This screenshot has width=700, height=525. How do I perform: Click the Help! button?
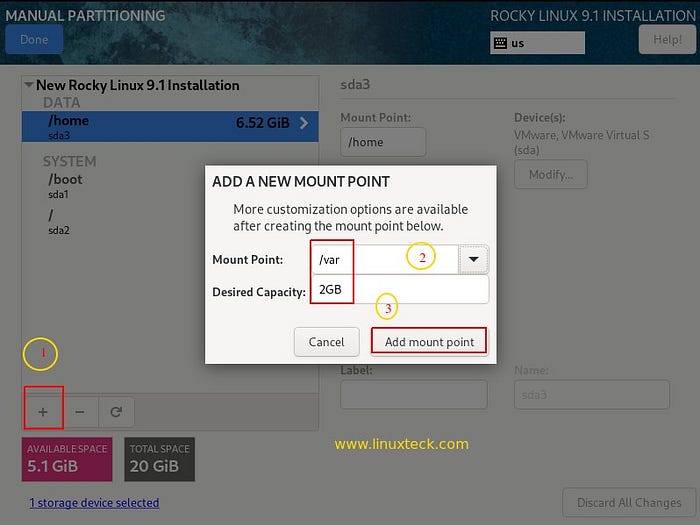pos(667,39)
